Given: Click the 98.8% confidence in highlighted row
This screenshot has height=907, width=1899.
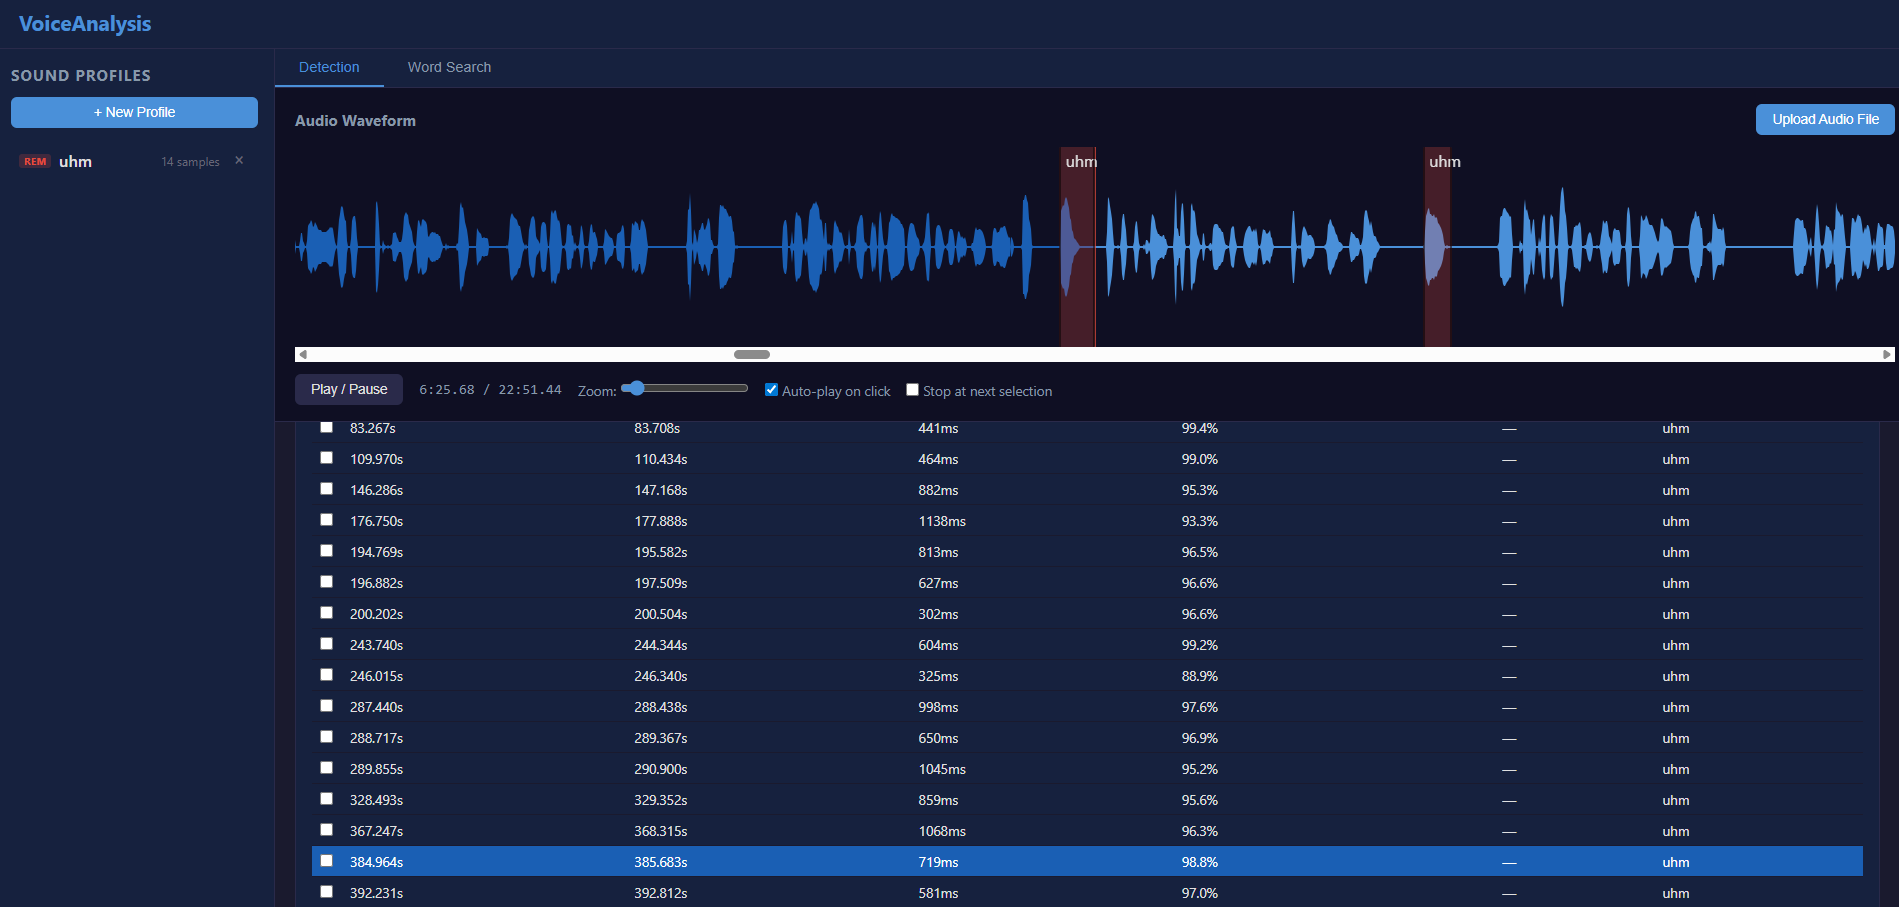Looking at the screenshot, I should 1200,862.
